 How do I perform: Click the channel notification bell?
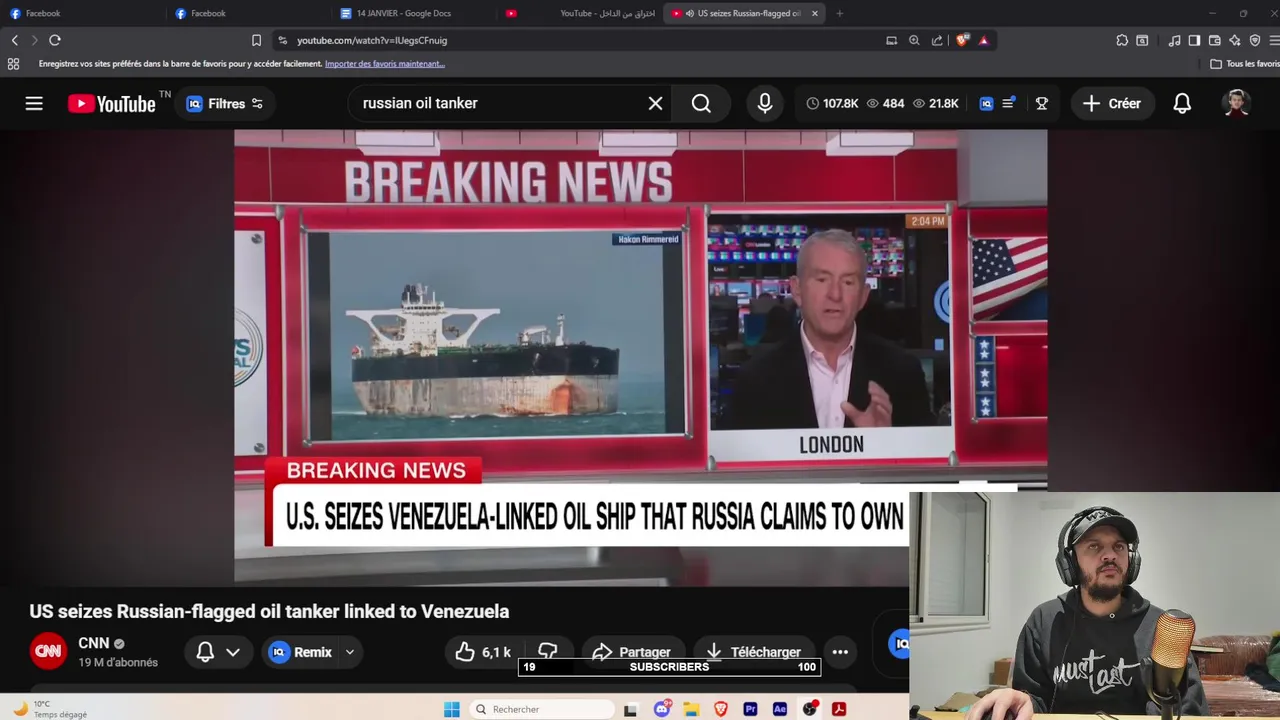pyautogui.click(x=205, y=652)
